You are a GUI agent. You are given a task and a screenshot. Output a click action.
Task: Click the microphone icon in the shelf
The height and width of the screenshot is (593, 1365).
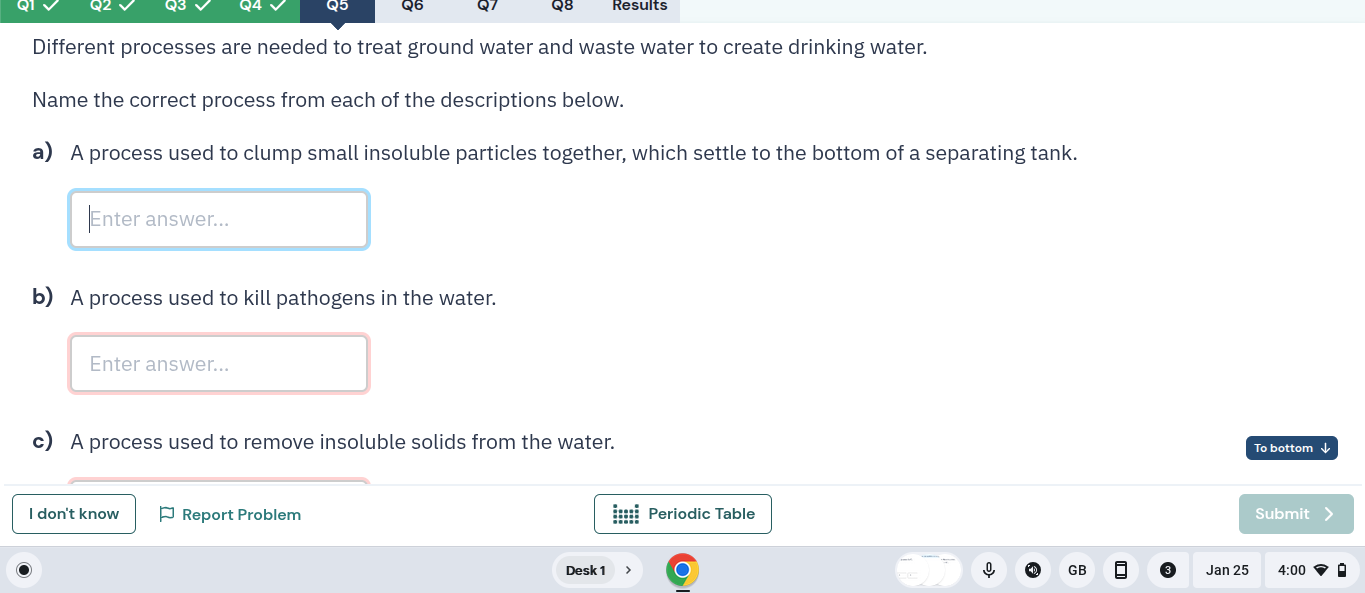[988, 570]
